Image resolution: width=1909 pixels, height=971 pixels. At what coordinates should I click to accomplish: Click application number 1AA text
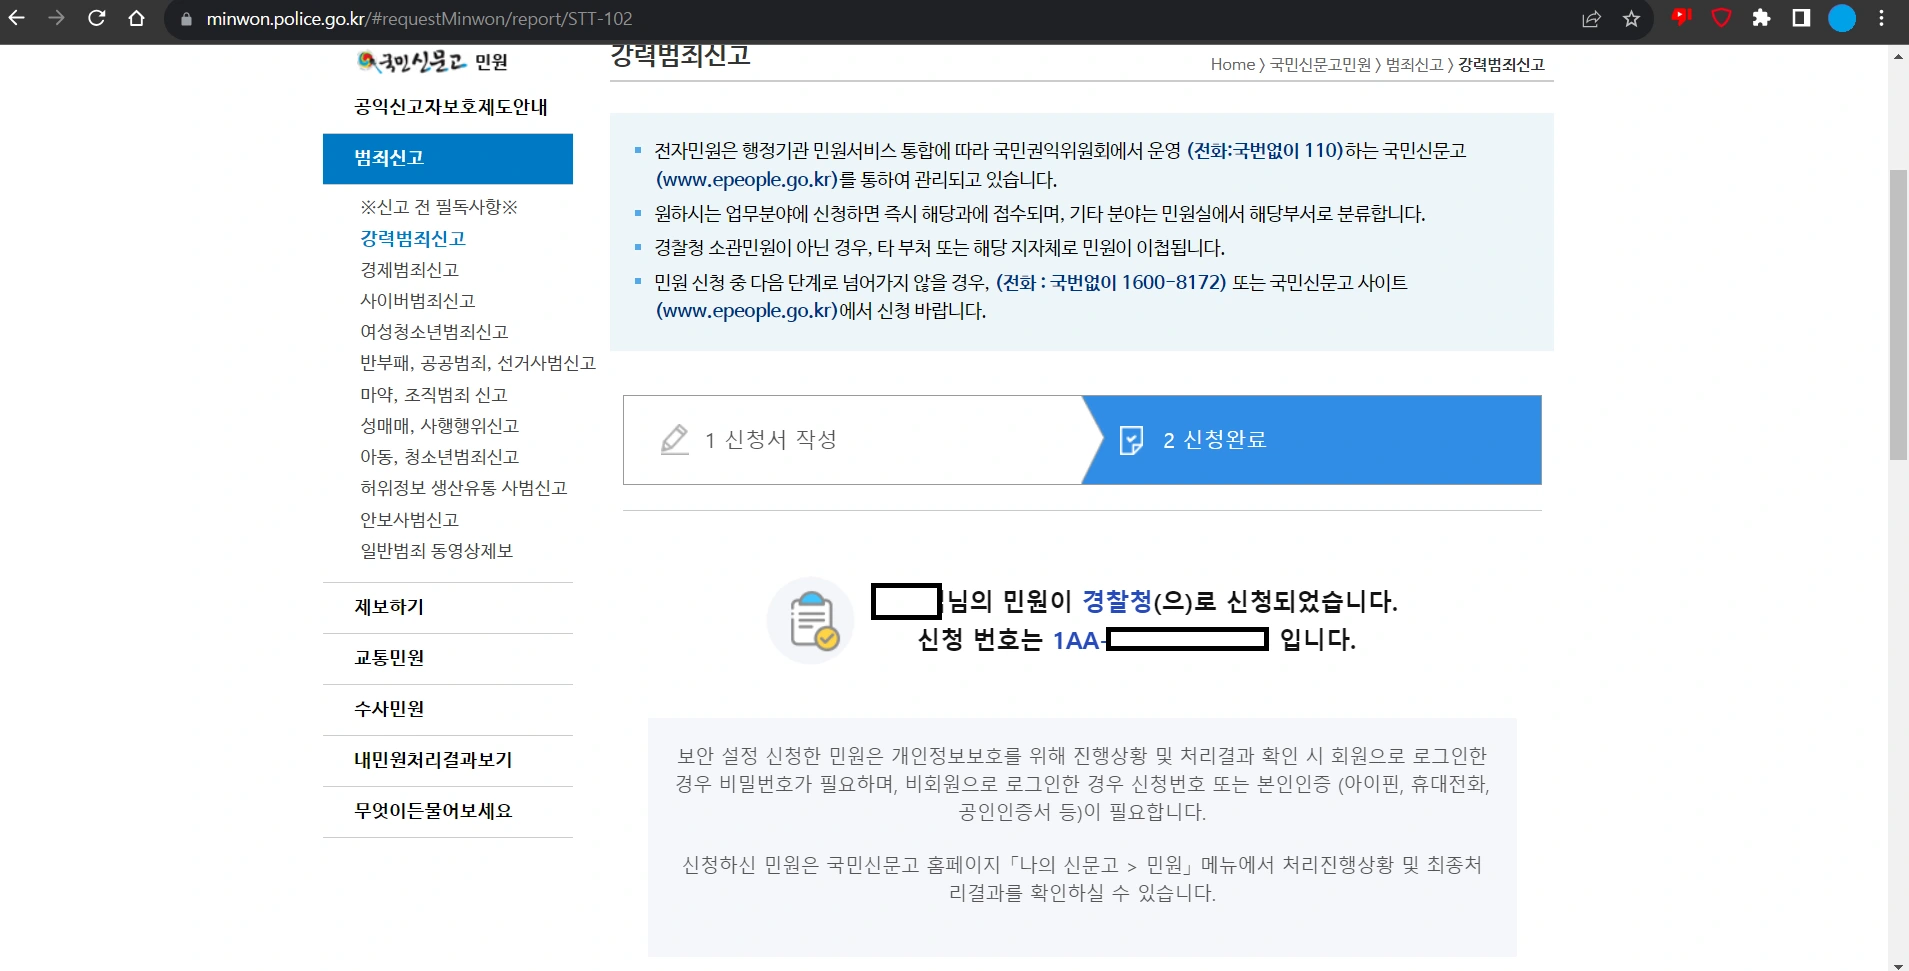[1076, 640]
